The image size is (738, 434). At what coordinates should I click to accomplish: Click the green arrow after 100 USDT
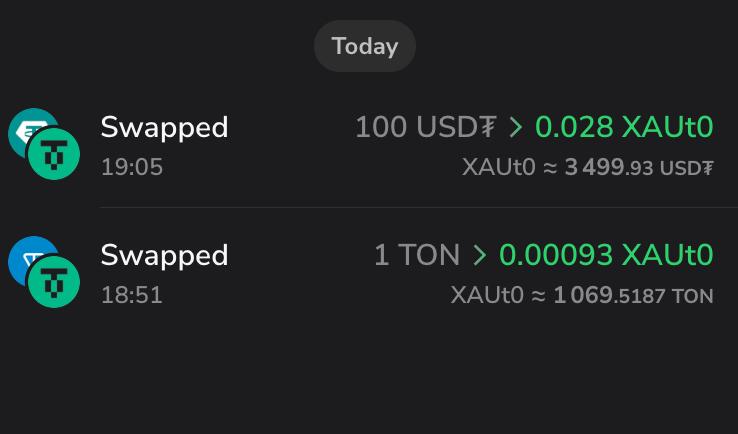[516, 127]
